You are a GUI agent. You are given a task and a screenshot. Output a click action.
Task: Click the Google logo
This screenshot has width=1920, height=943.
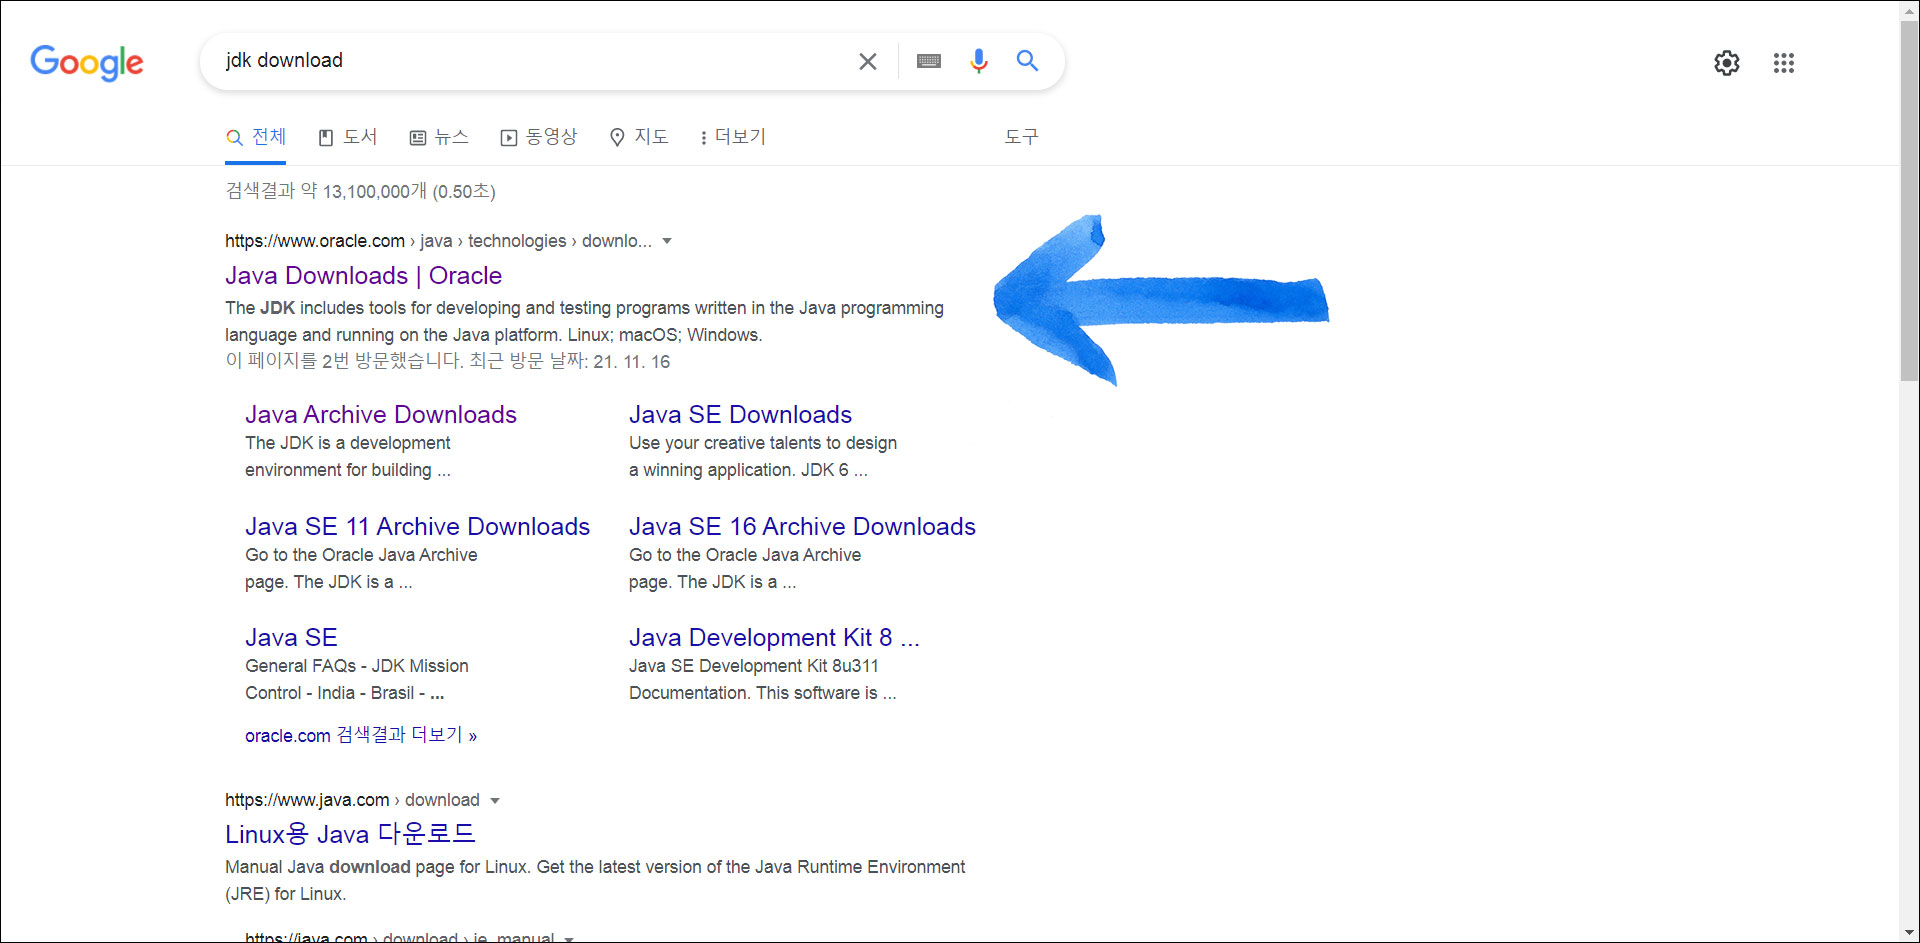pos(87,62)
